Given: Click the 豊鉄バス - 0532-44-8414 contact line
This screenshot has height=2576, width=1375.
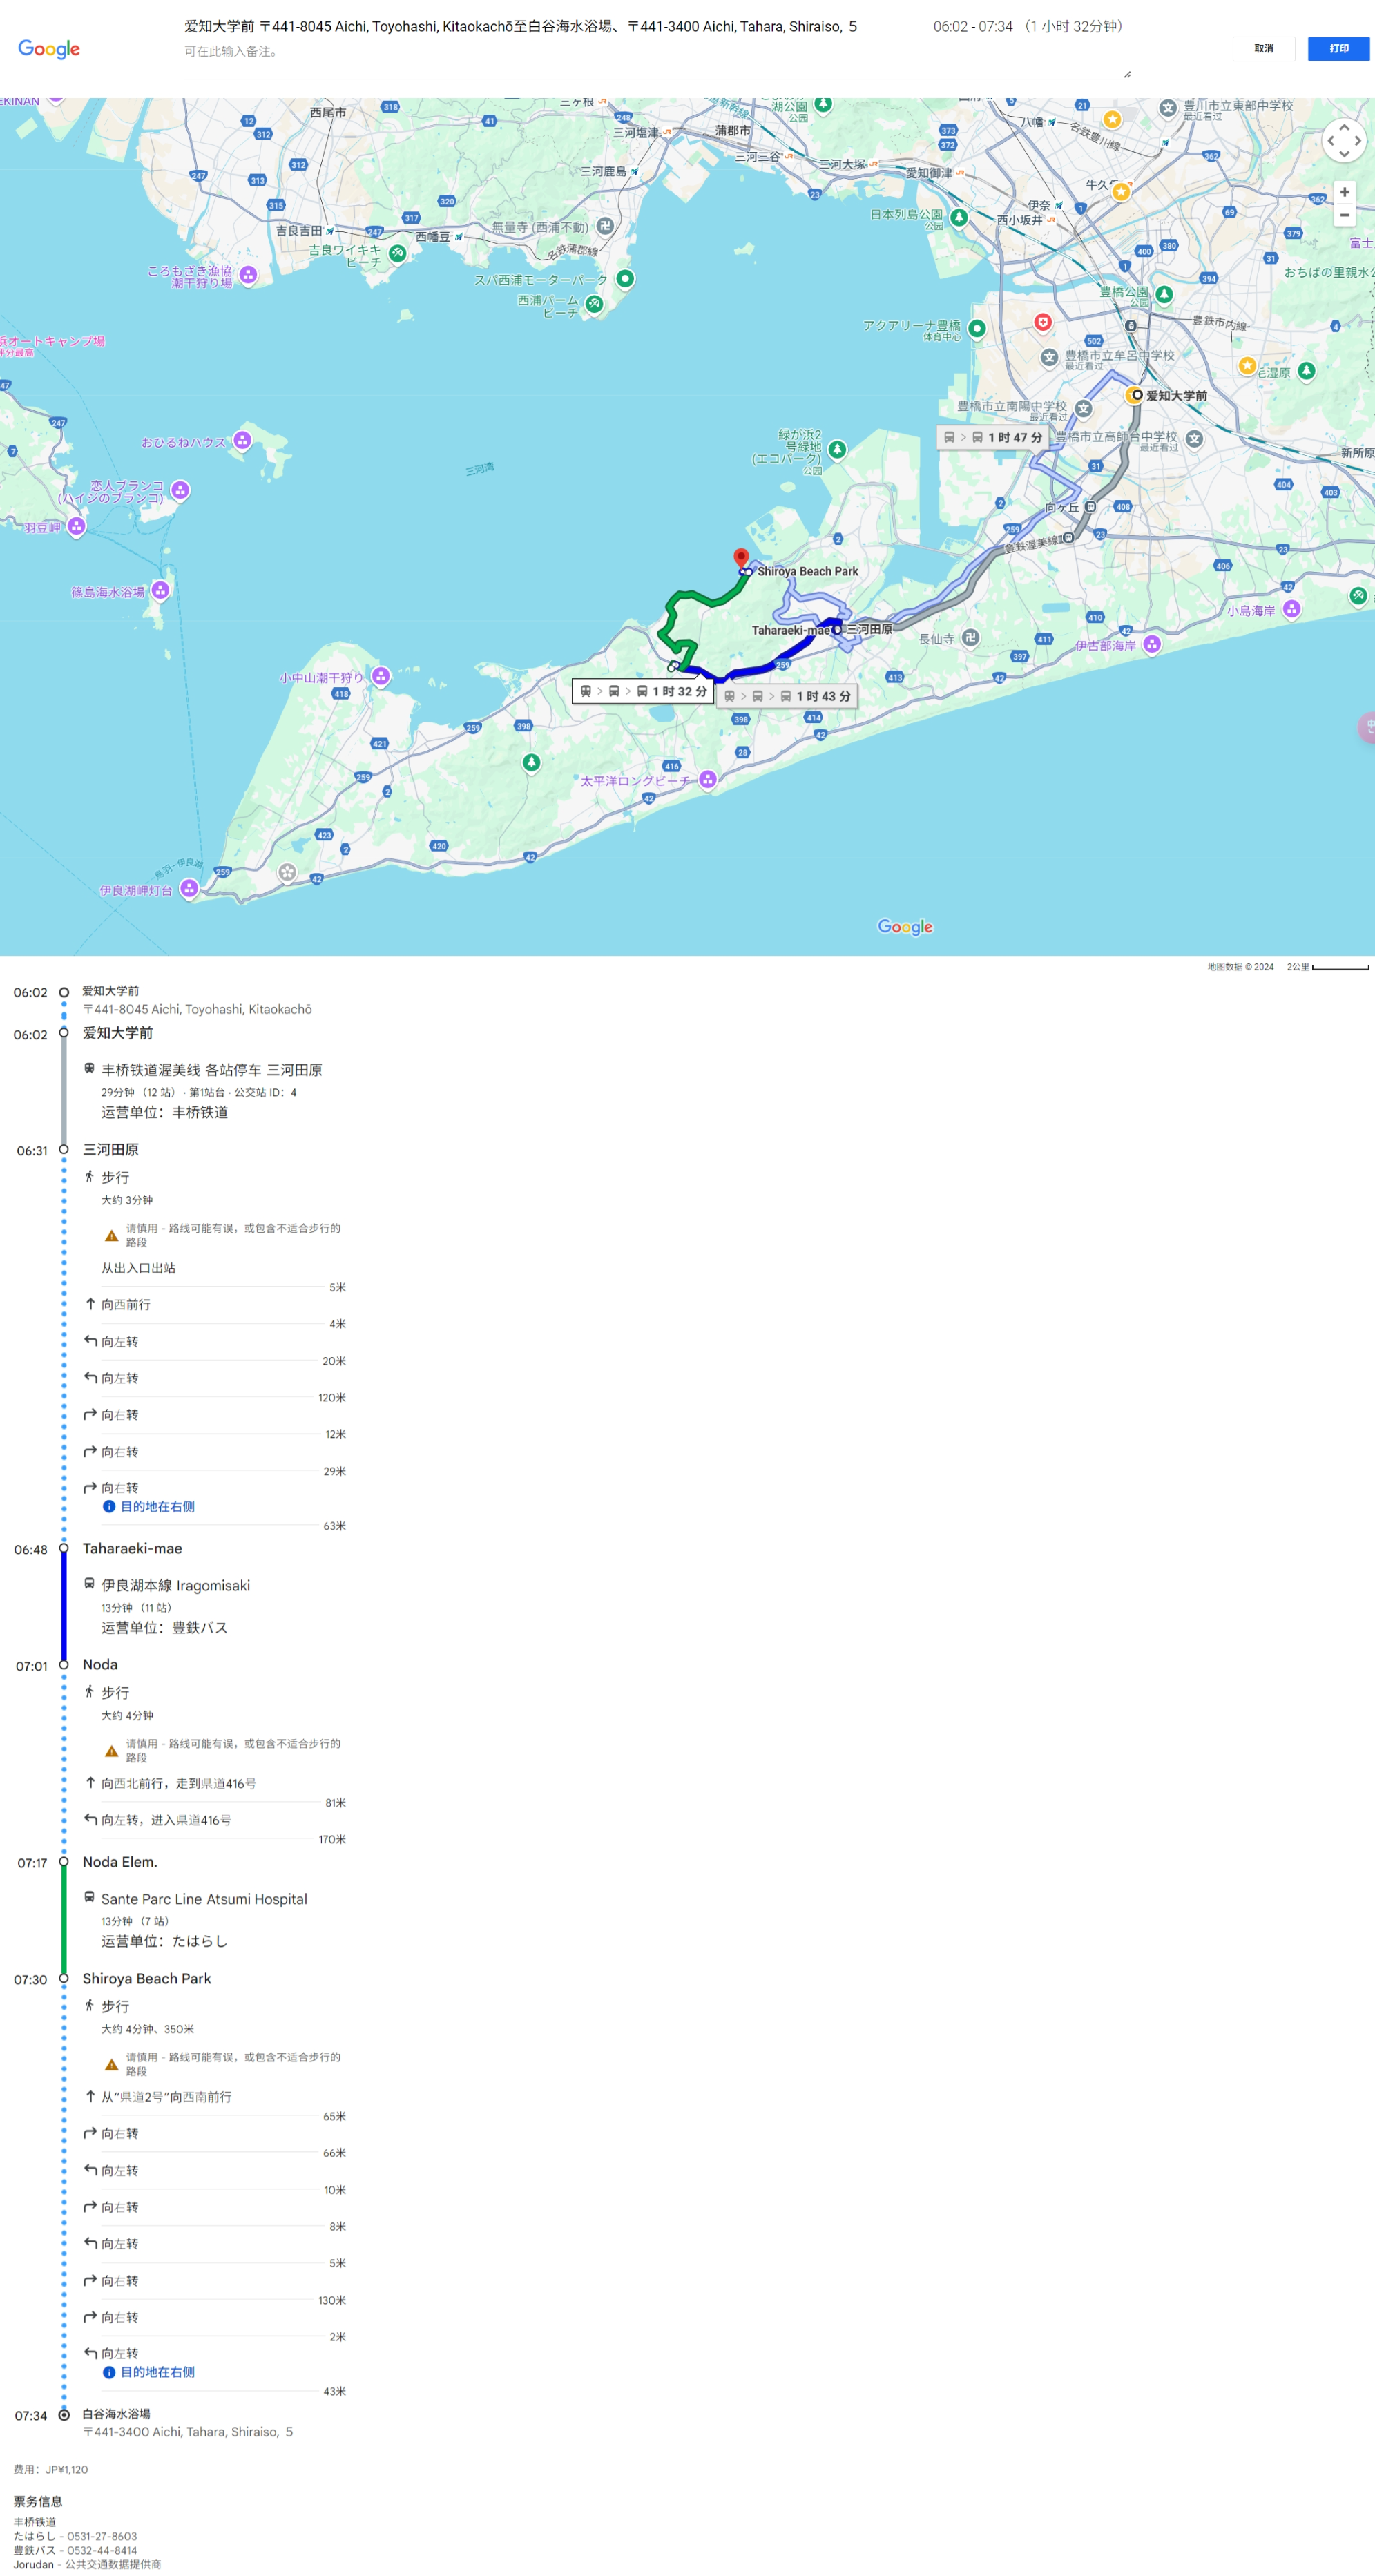Looking at the screenshot, I should click(75, 2550).
